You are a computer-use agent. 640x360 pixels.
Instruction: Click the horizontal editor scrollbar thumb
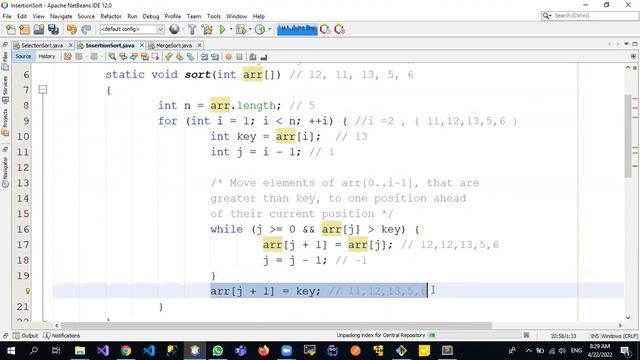pyautogui.click(x=276, y=325)
